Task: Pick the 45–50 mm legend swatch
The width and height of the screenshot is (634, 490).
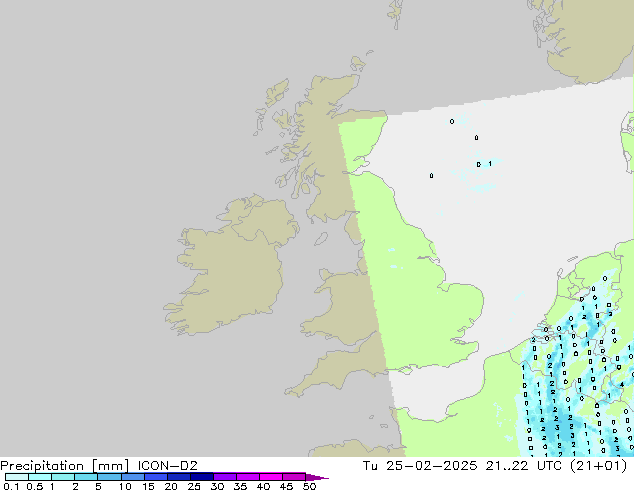Action: click(x=294, y=477)
